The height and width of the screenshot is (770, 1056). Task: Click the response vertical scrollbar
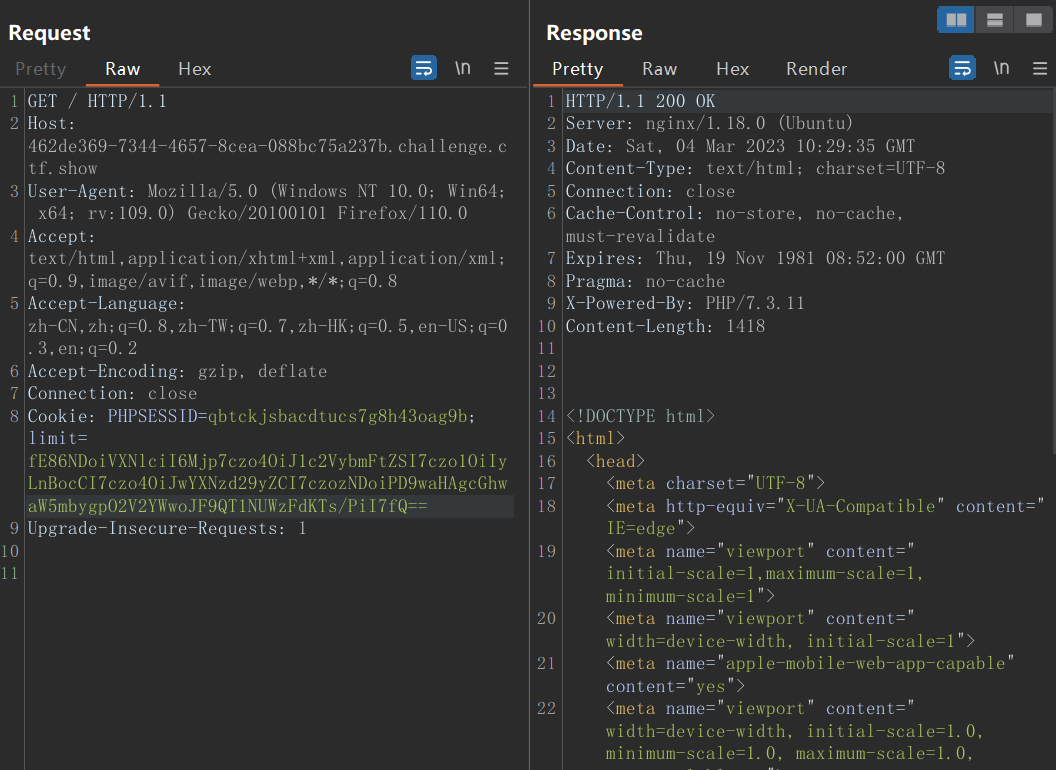tap(1053, 271)
